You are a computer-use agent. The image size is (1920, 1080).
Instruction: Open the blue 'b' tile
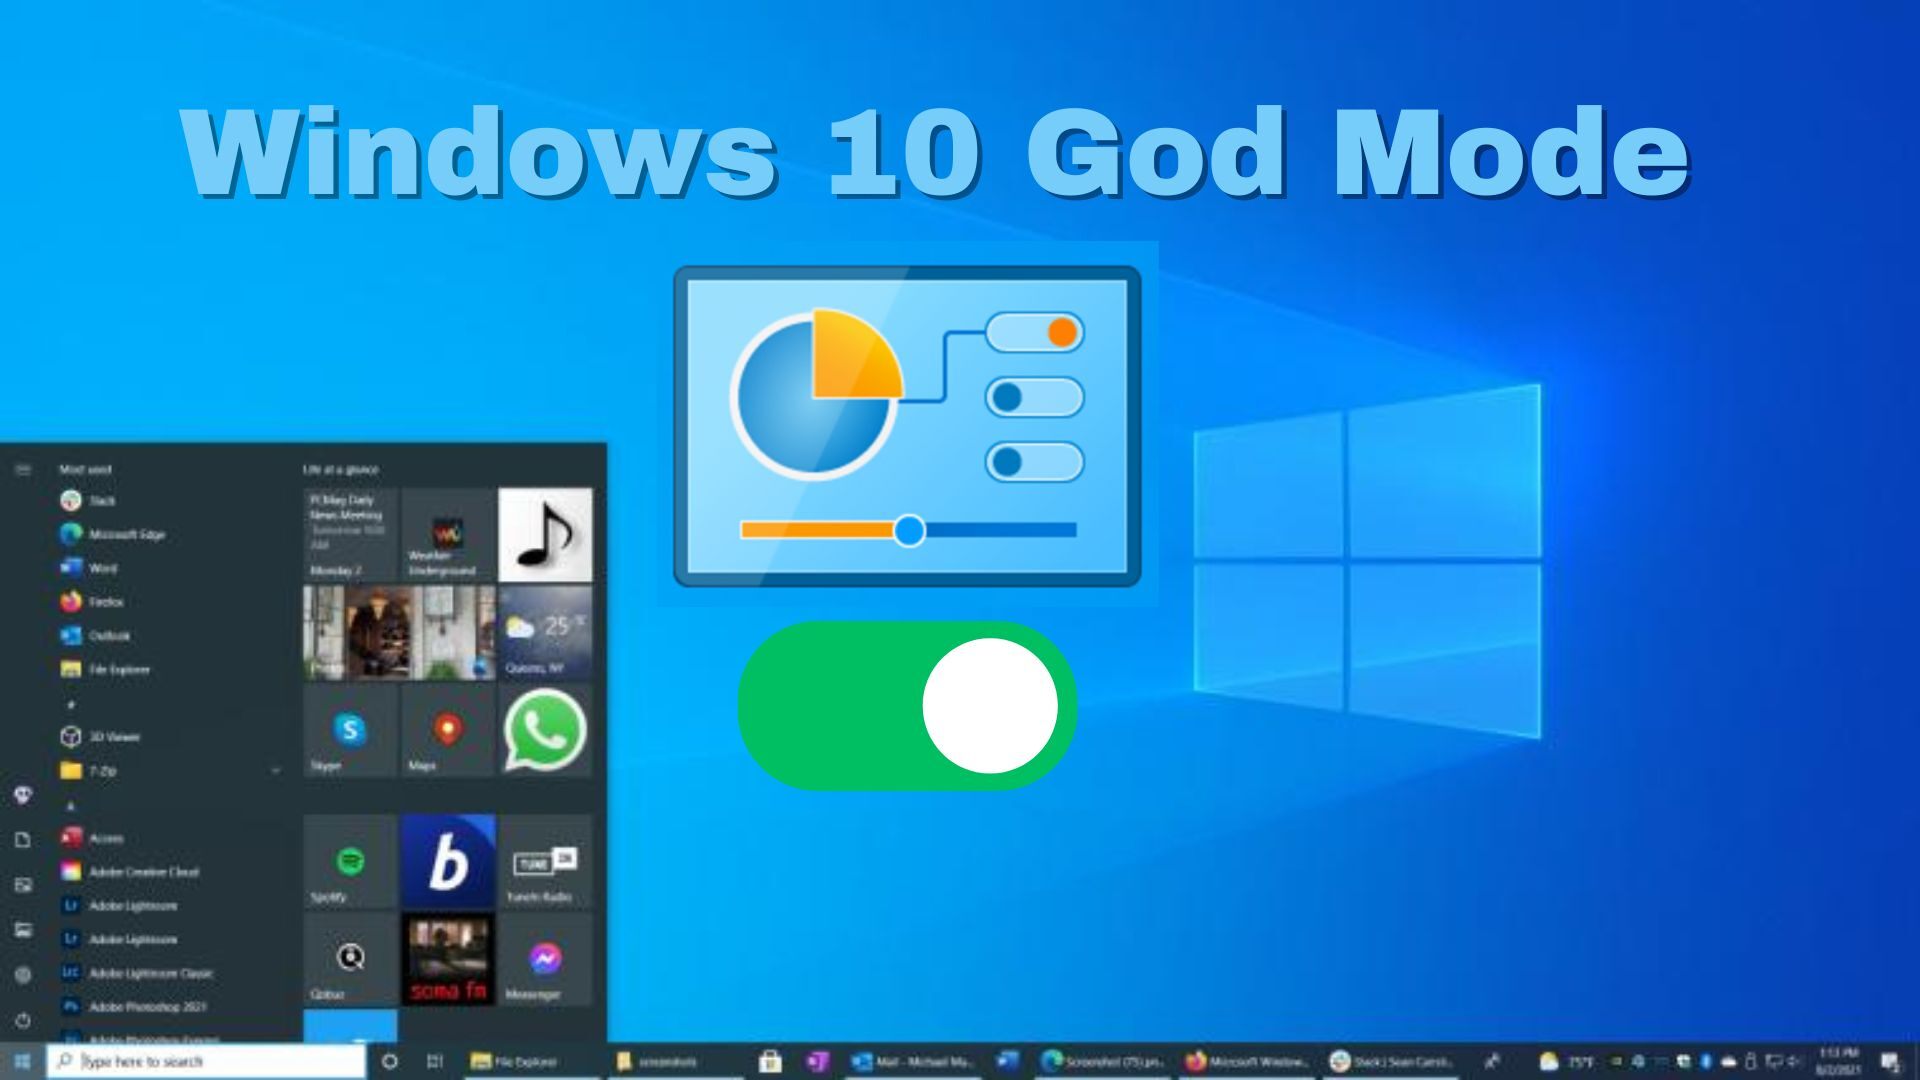pos(447,861)
